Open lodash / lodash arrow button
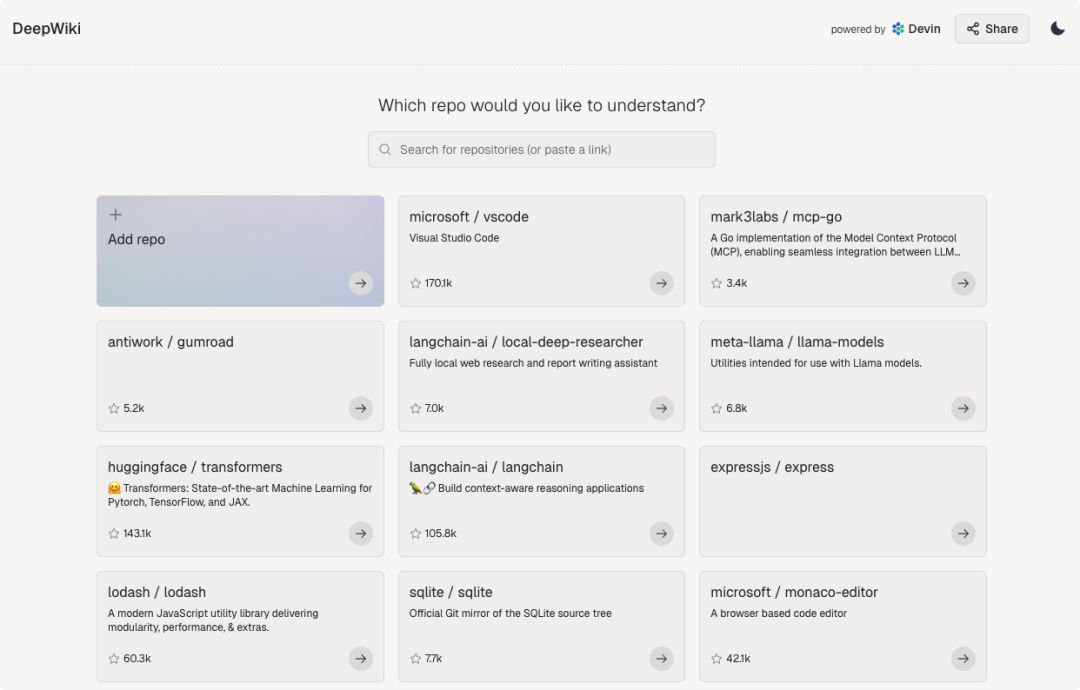Image resolution: width=1080 pixels, height=690 pixels. [x=360, y=659]
